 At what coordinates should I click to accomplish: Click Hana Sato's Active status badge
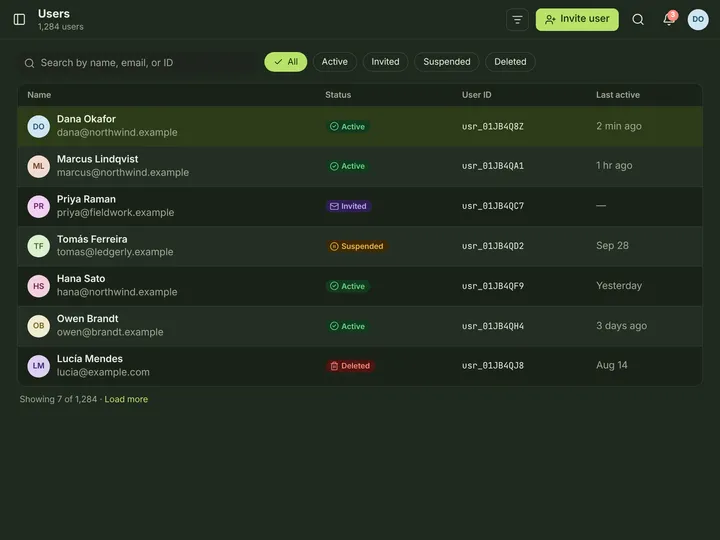[x=348, y=286]
